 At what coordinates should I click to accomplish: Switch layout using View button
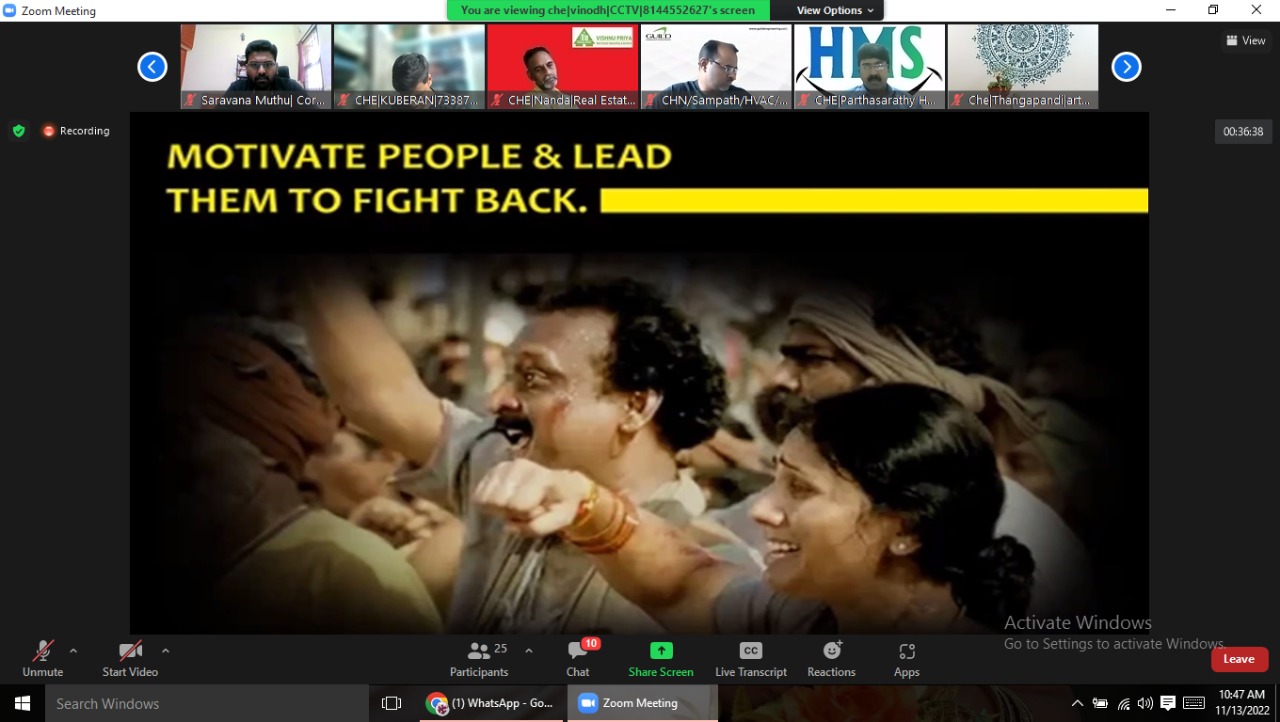point(1246,41)
